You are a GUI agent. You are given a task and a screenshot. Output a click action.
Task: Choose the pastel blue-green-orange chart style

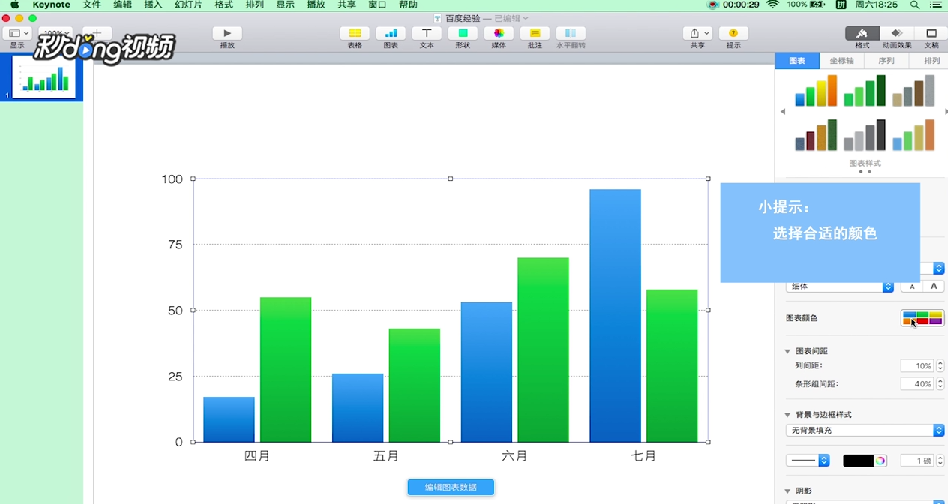click(x=913, y=135)
